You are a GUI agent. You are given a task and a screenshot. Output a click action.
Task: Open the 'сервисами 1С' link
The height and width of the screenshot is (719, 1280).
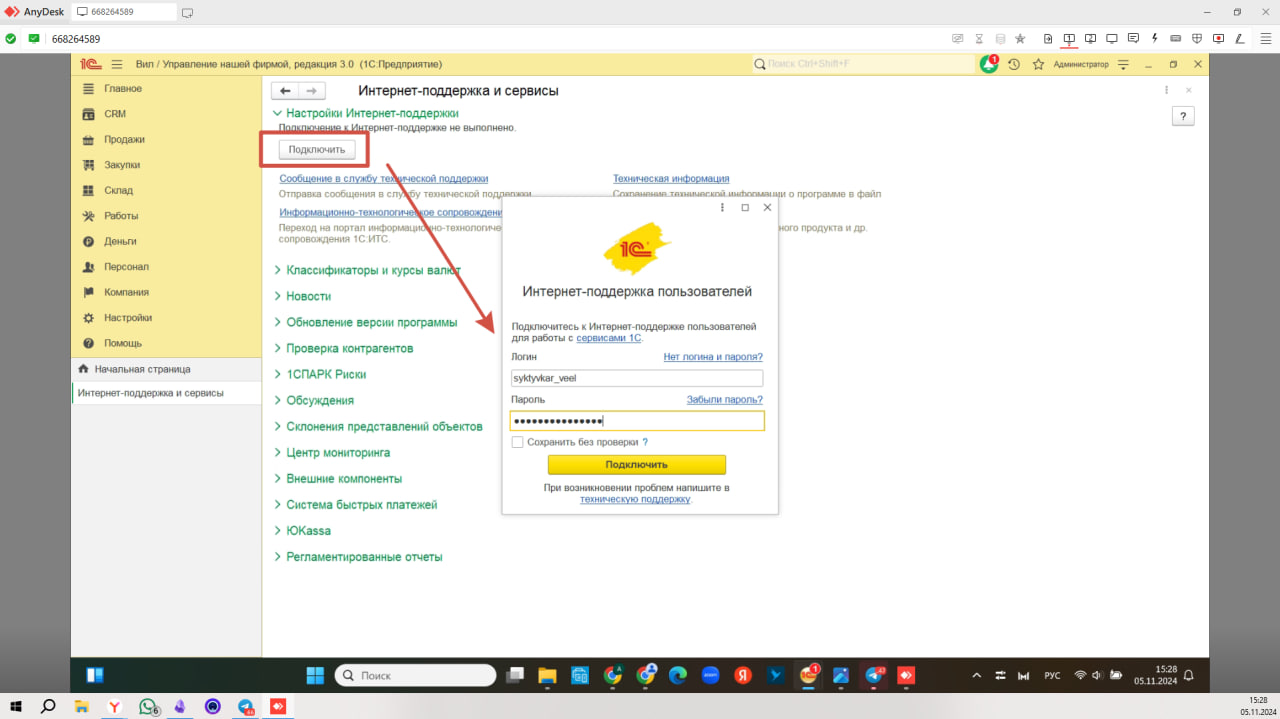[608, 338]
